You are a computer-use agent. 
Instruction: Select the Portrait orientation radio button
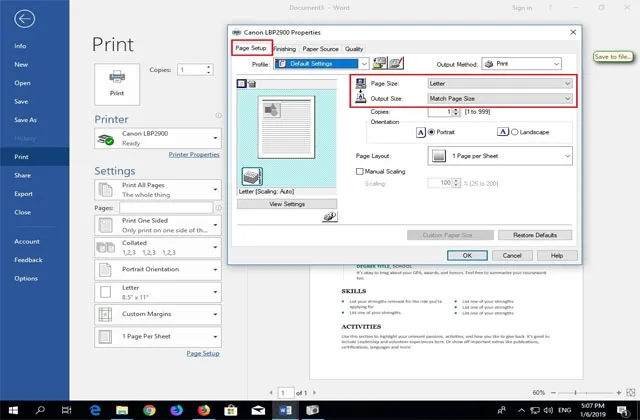[432, 131]
